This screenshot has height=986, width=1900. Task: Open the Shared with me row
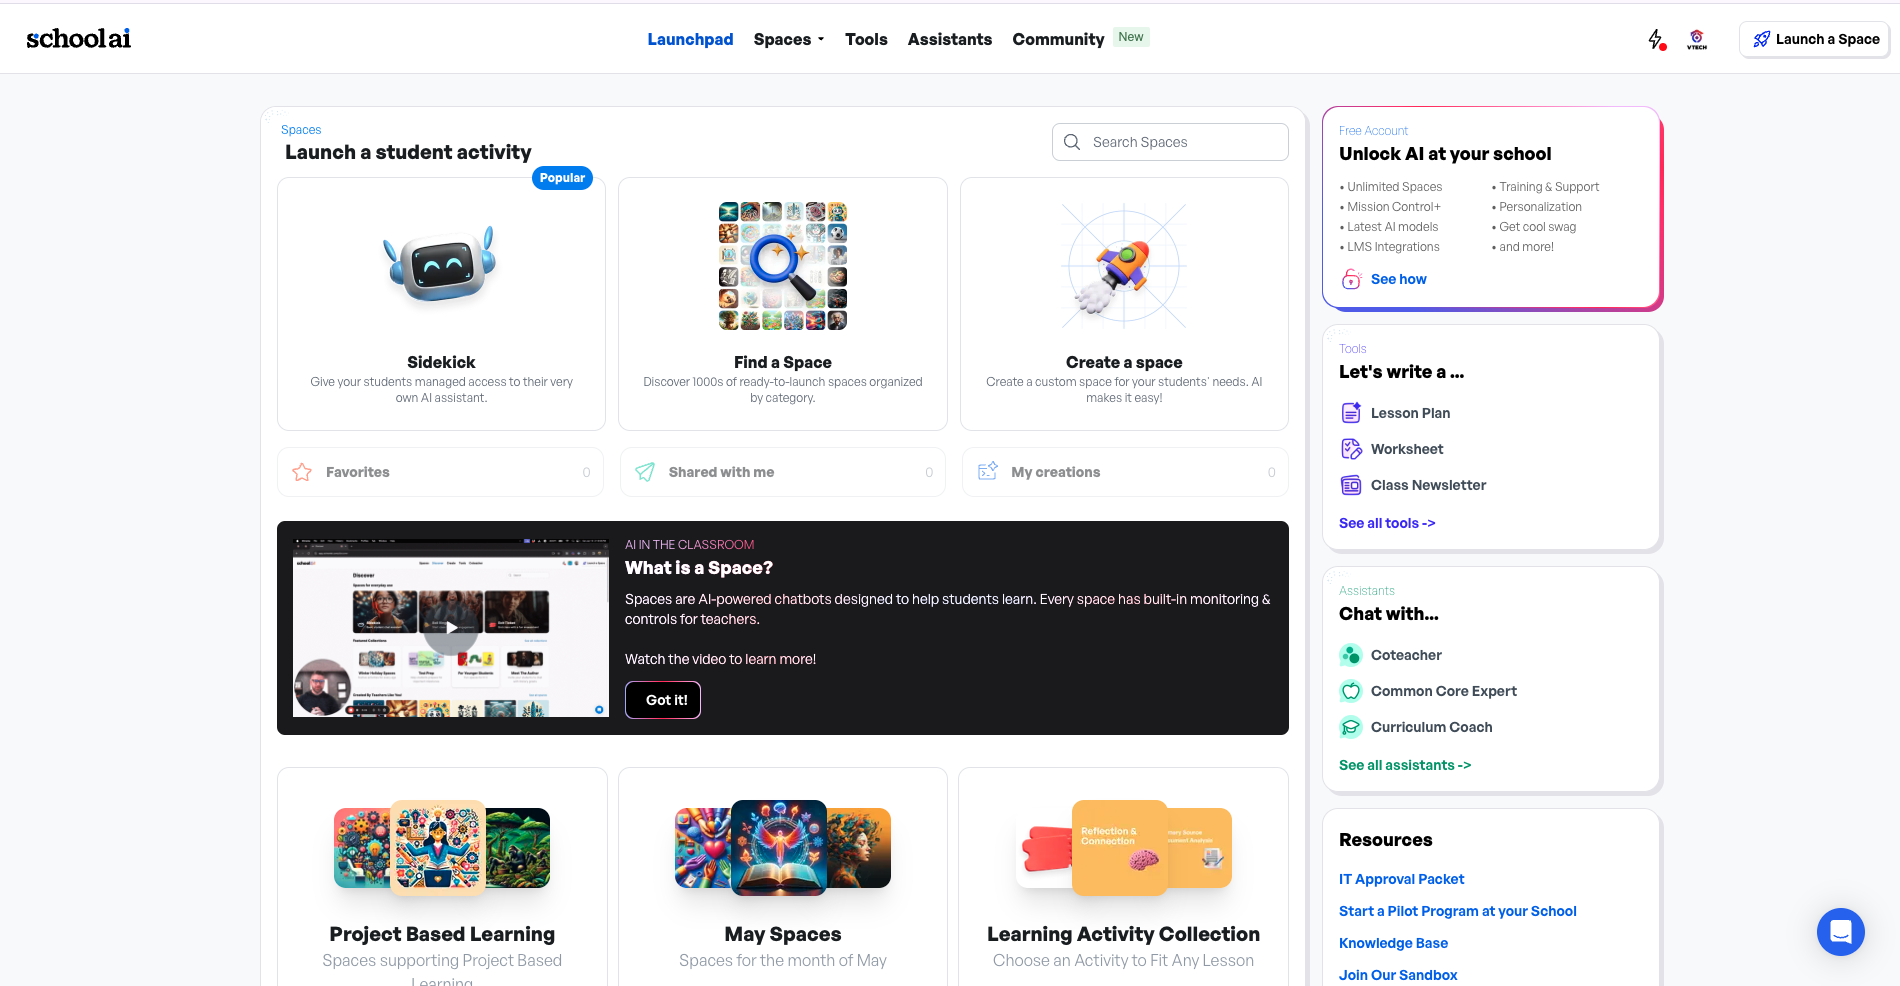[x=783, y=472]
